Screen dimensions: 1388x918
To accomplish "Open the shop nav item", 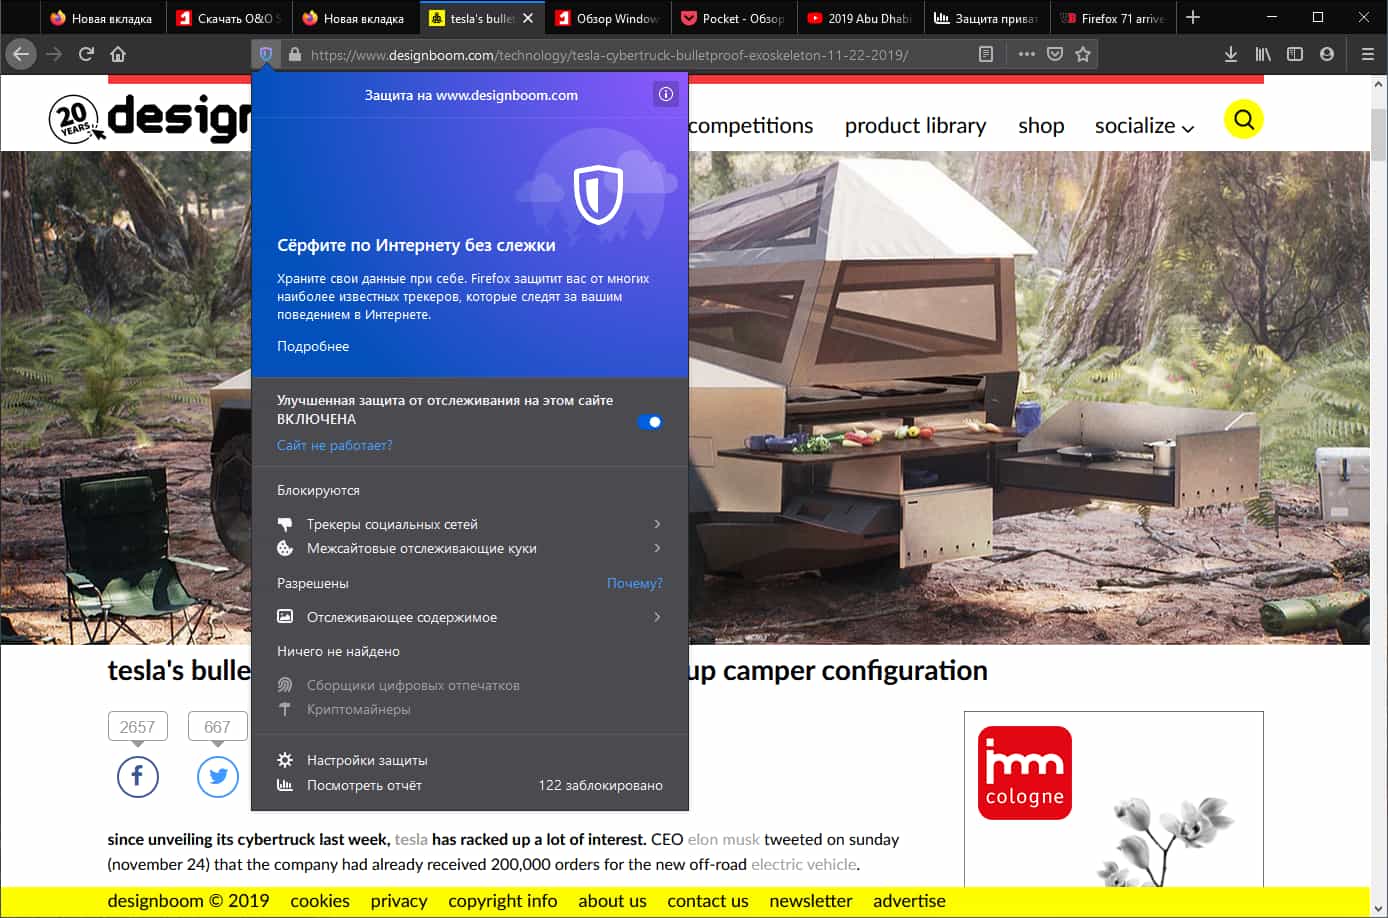I will [1041, 126].
